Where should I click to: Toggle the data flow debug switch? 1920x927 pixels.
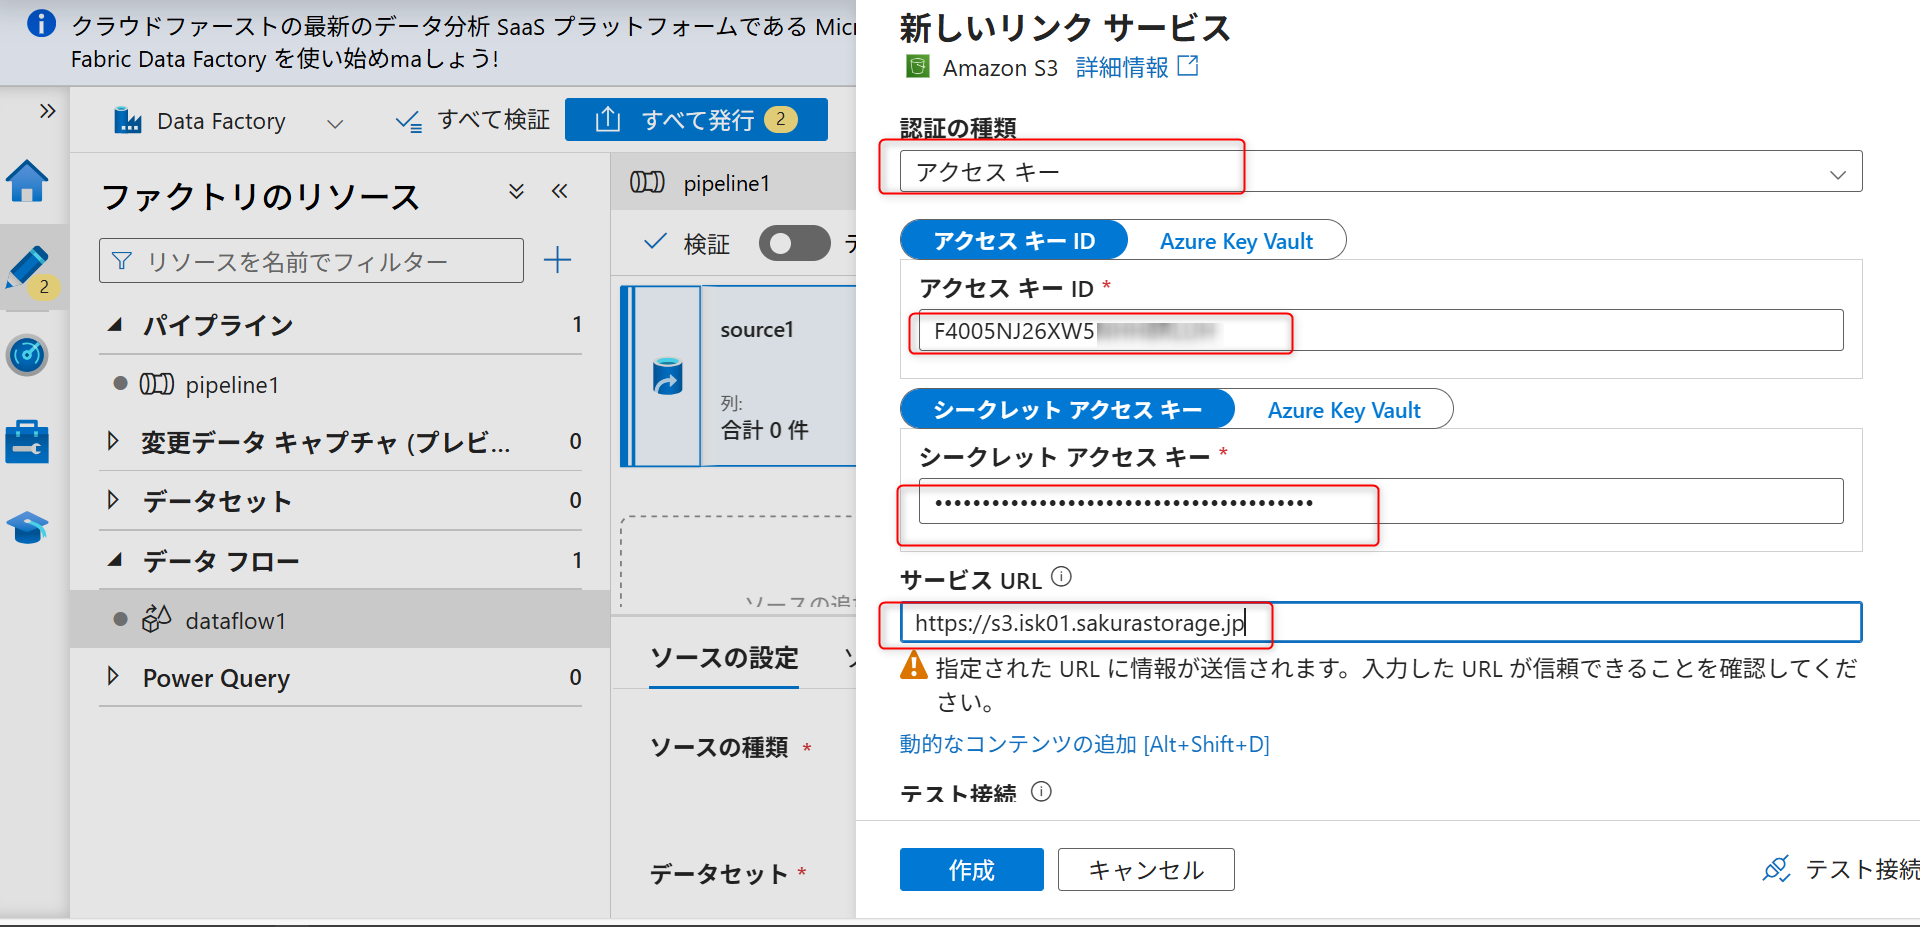[794, 243]
